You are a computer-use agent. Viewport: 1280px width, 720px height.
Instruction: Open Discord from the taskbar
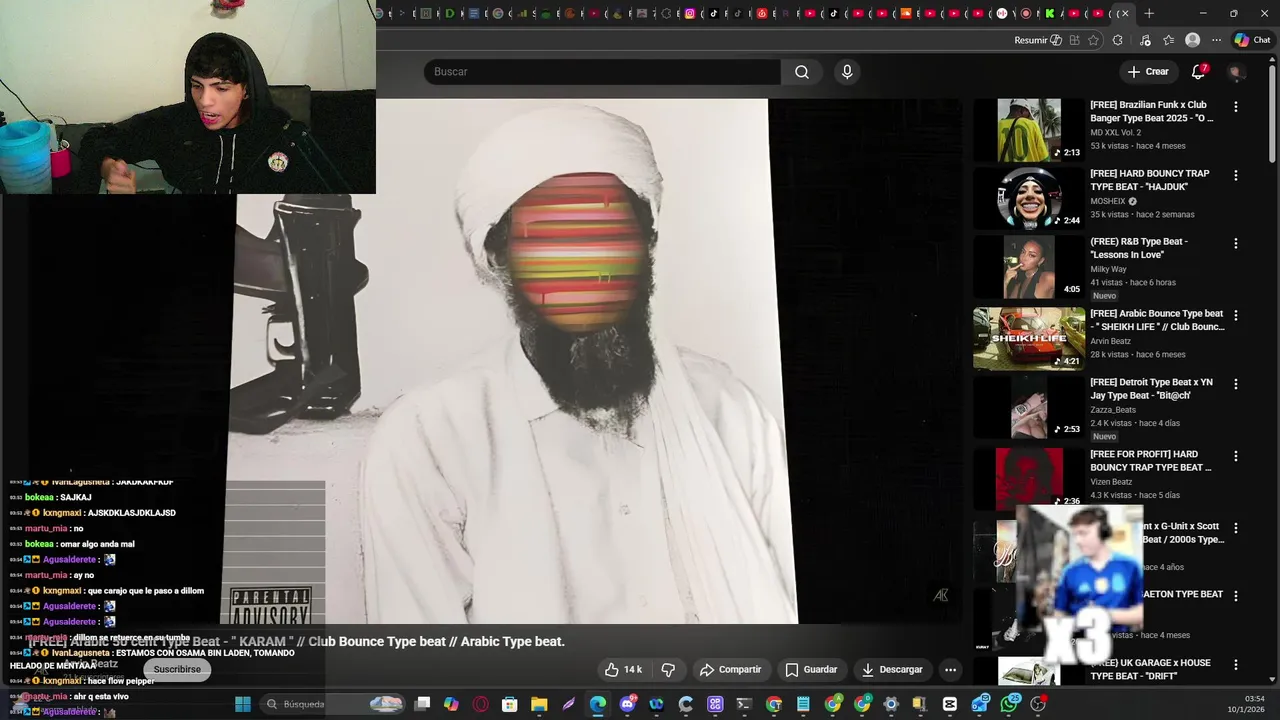click(628, 704)
